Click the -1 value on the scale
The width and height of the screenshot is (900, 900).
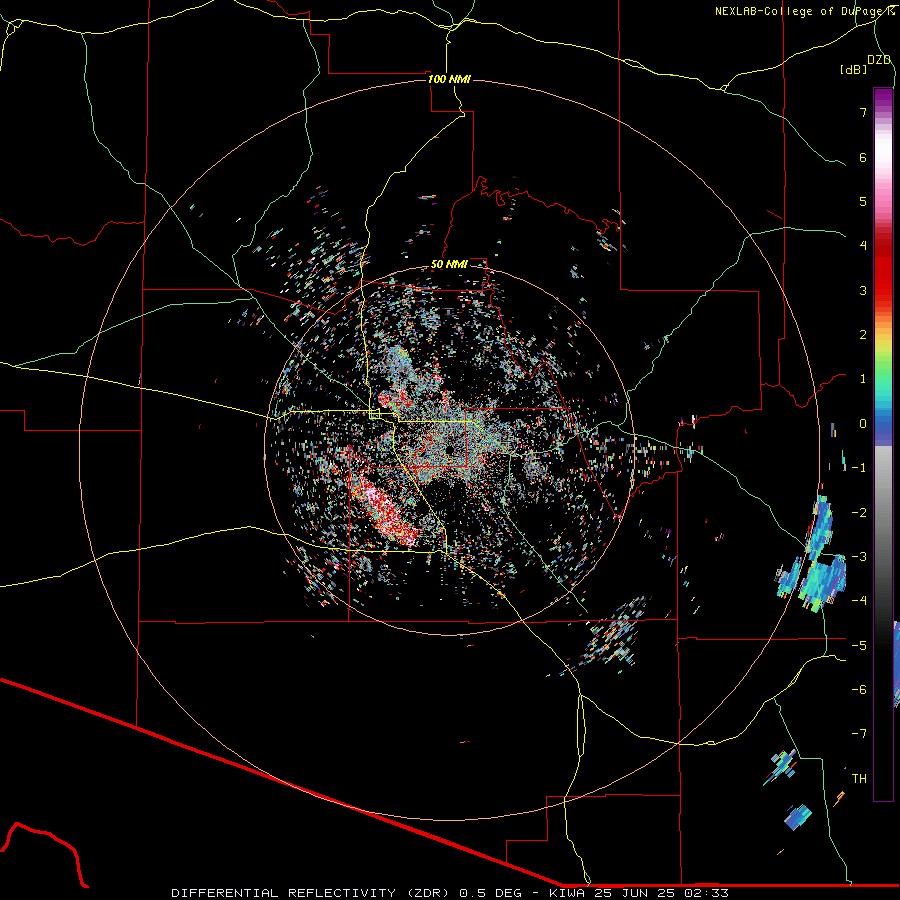coord(859,468)
